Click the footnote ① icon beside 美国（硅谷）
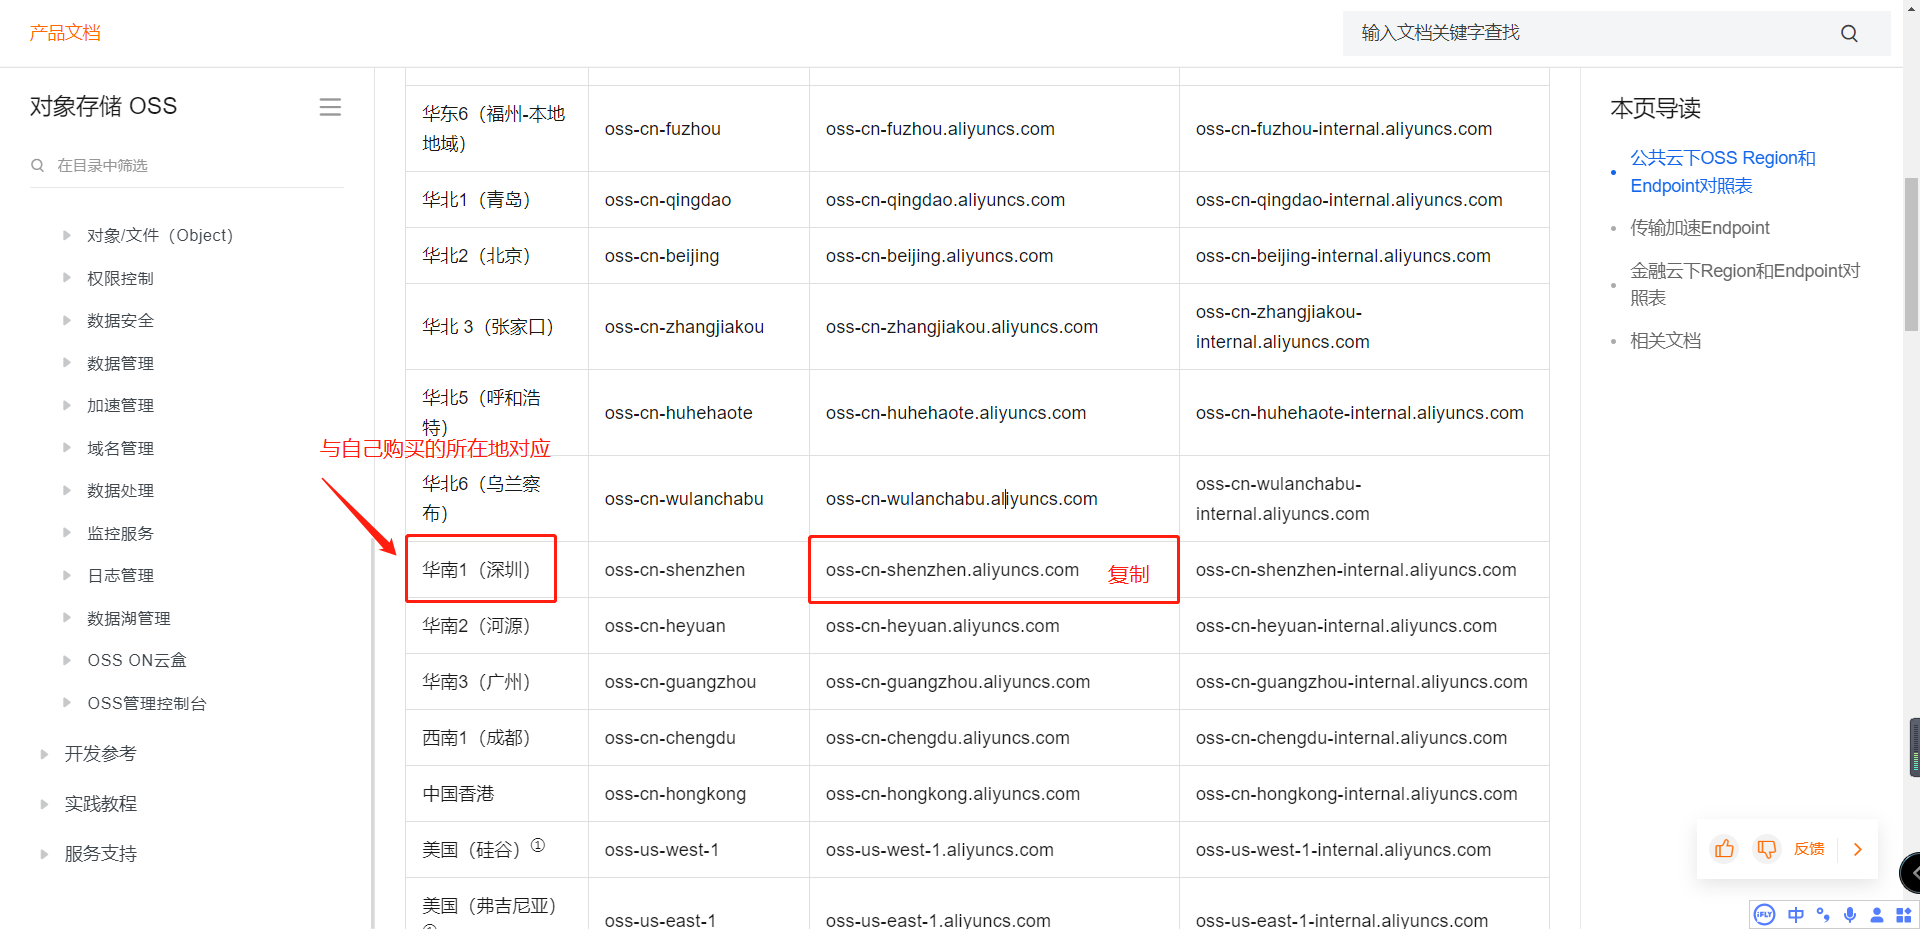Viewport: 1920px width, 929px height. (538, 845)
